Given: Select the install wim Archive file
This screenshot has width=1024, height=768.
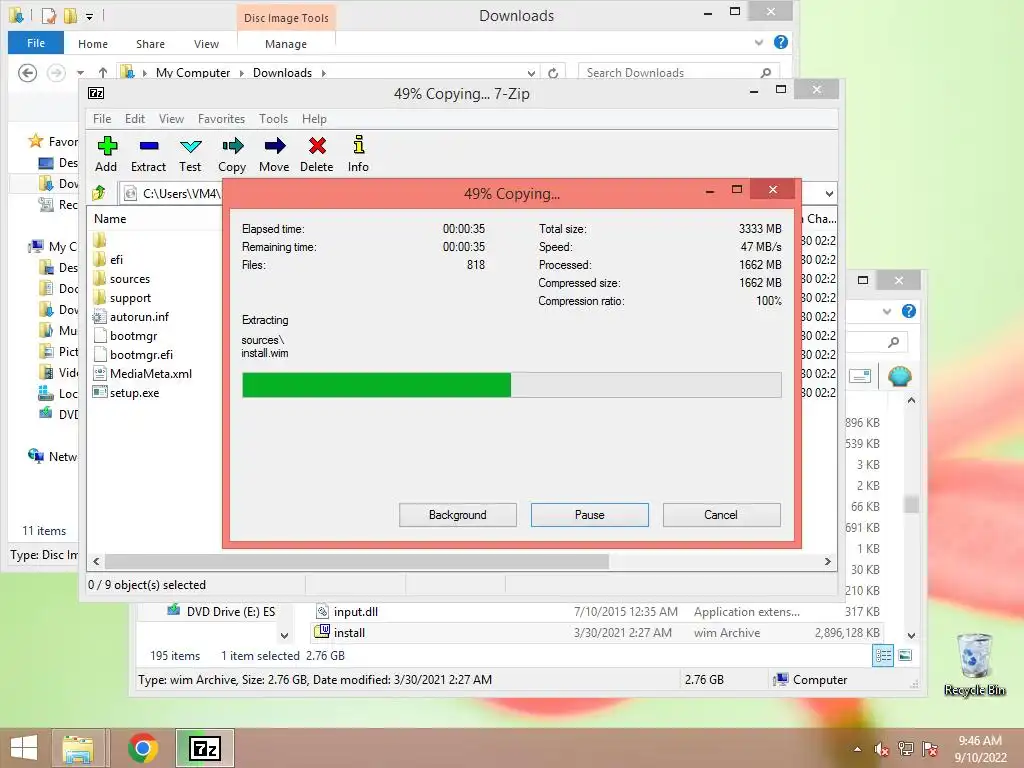Looking at the screenshot, I should 597,633.
